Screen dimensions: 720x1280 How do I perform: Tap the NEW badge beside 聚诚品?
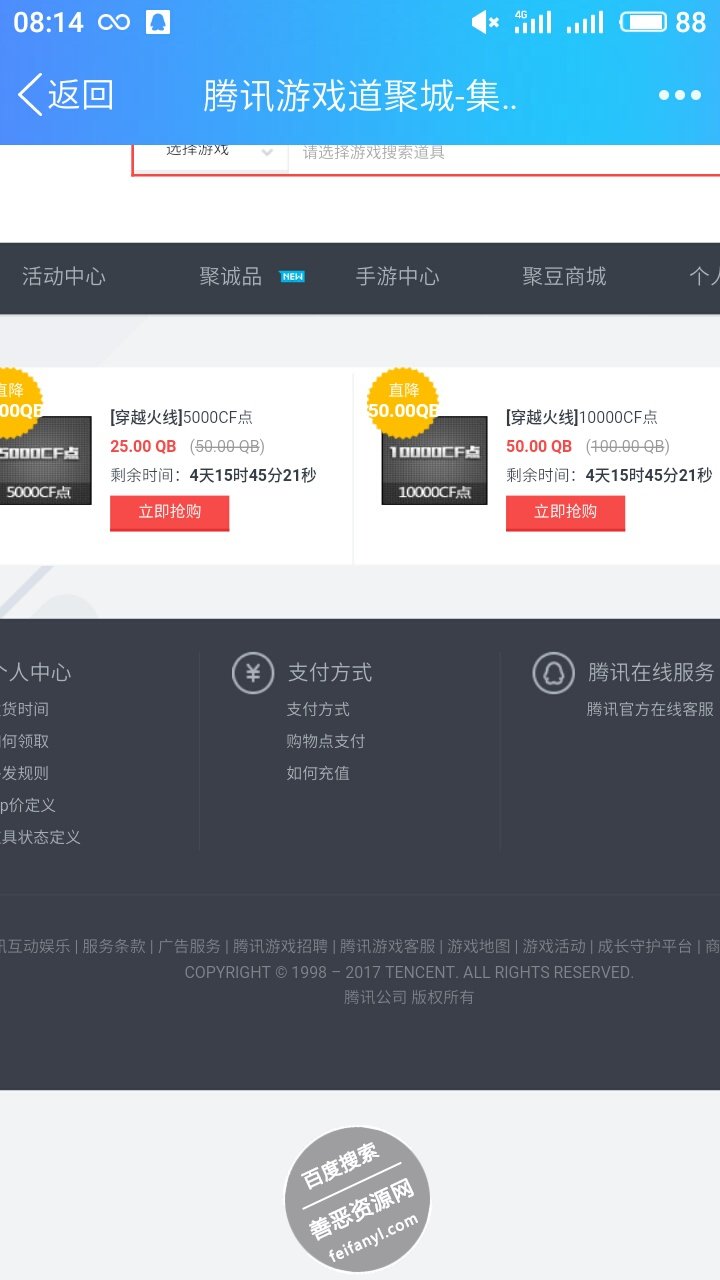292,277
